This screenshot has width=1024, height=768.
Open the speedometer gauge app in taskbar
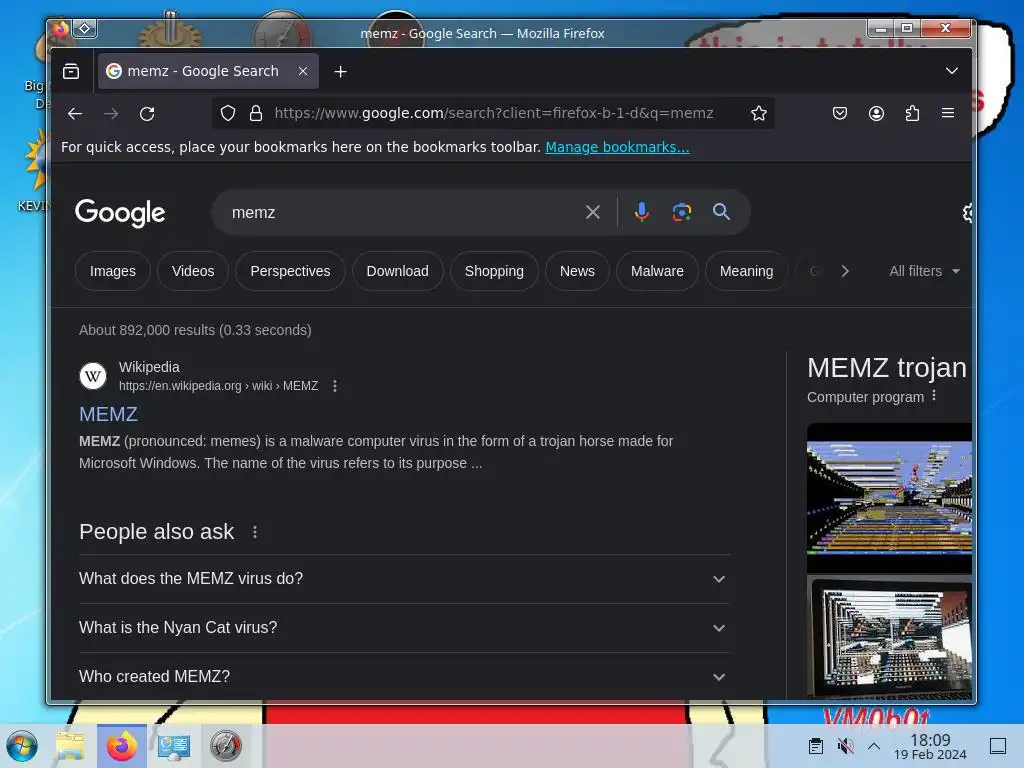pyautogui.click(x=226, y=746)
